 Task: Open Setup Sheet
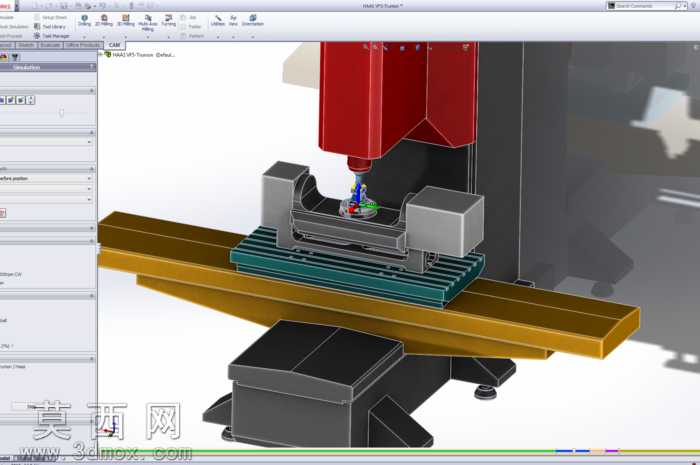[x=50, y=17]
